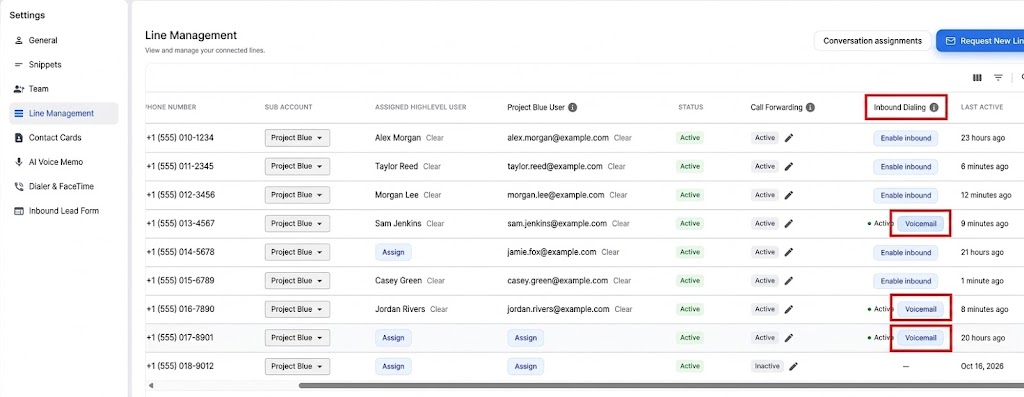This screenshot has width=1024, height=397.
Task: Open Contact Cards settings
Action: 63,138
